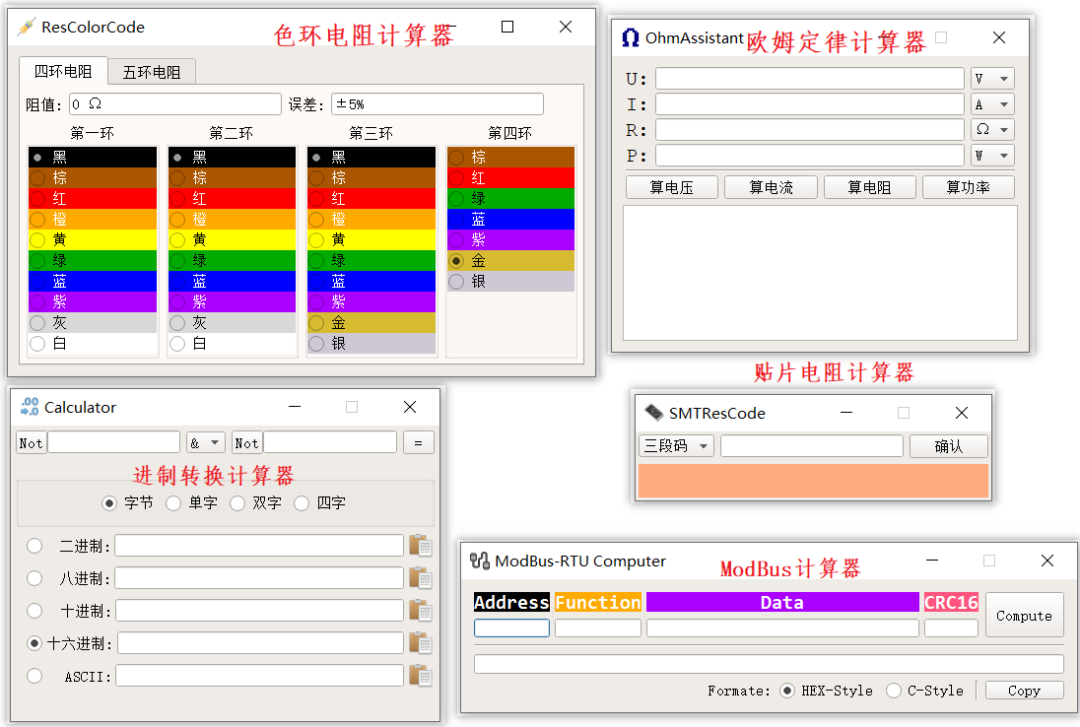Click the Compute button in ModBus-RTU window
1080x727 pixels.
pyautogui.click(x=1024, y=617)
